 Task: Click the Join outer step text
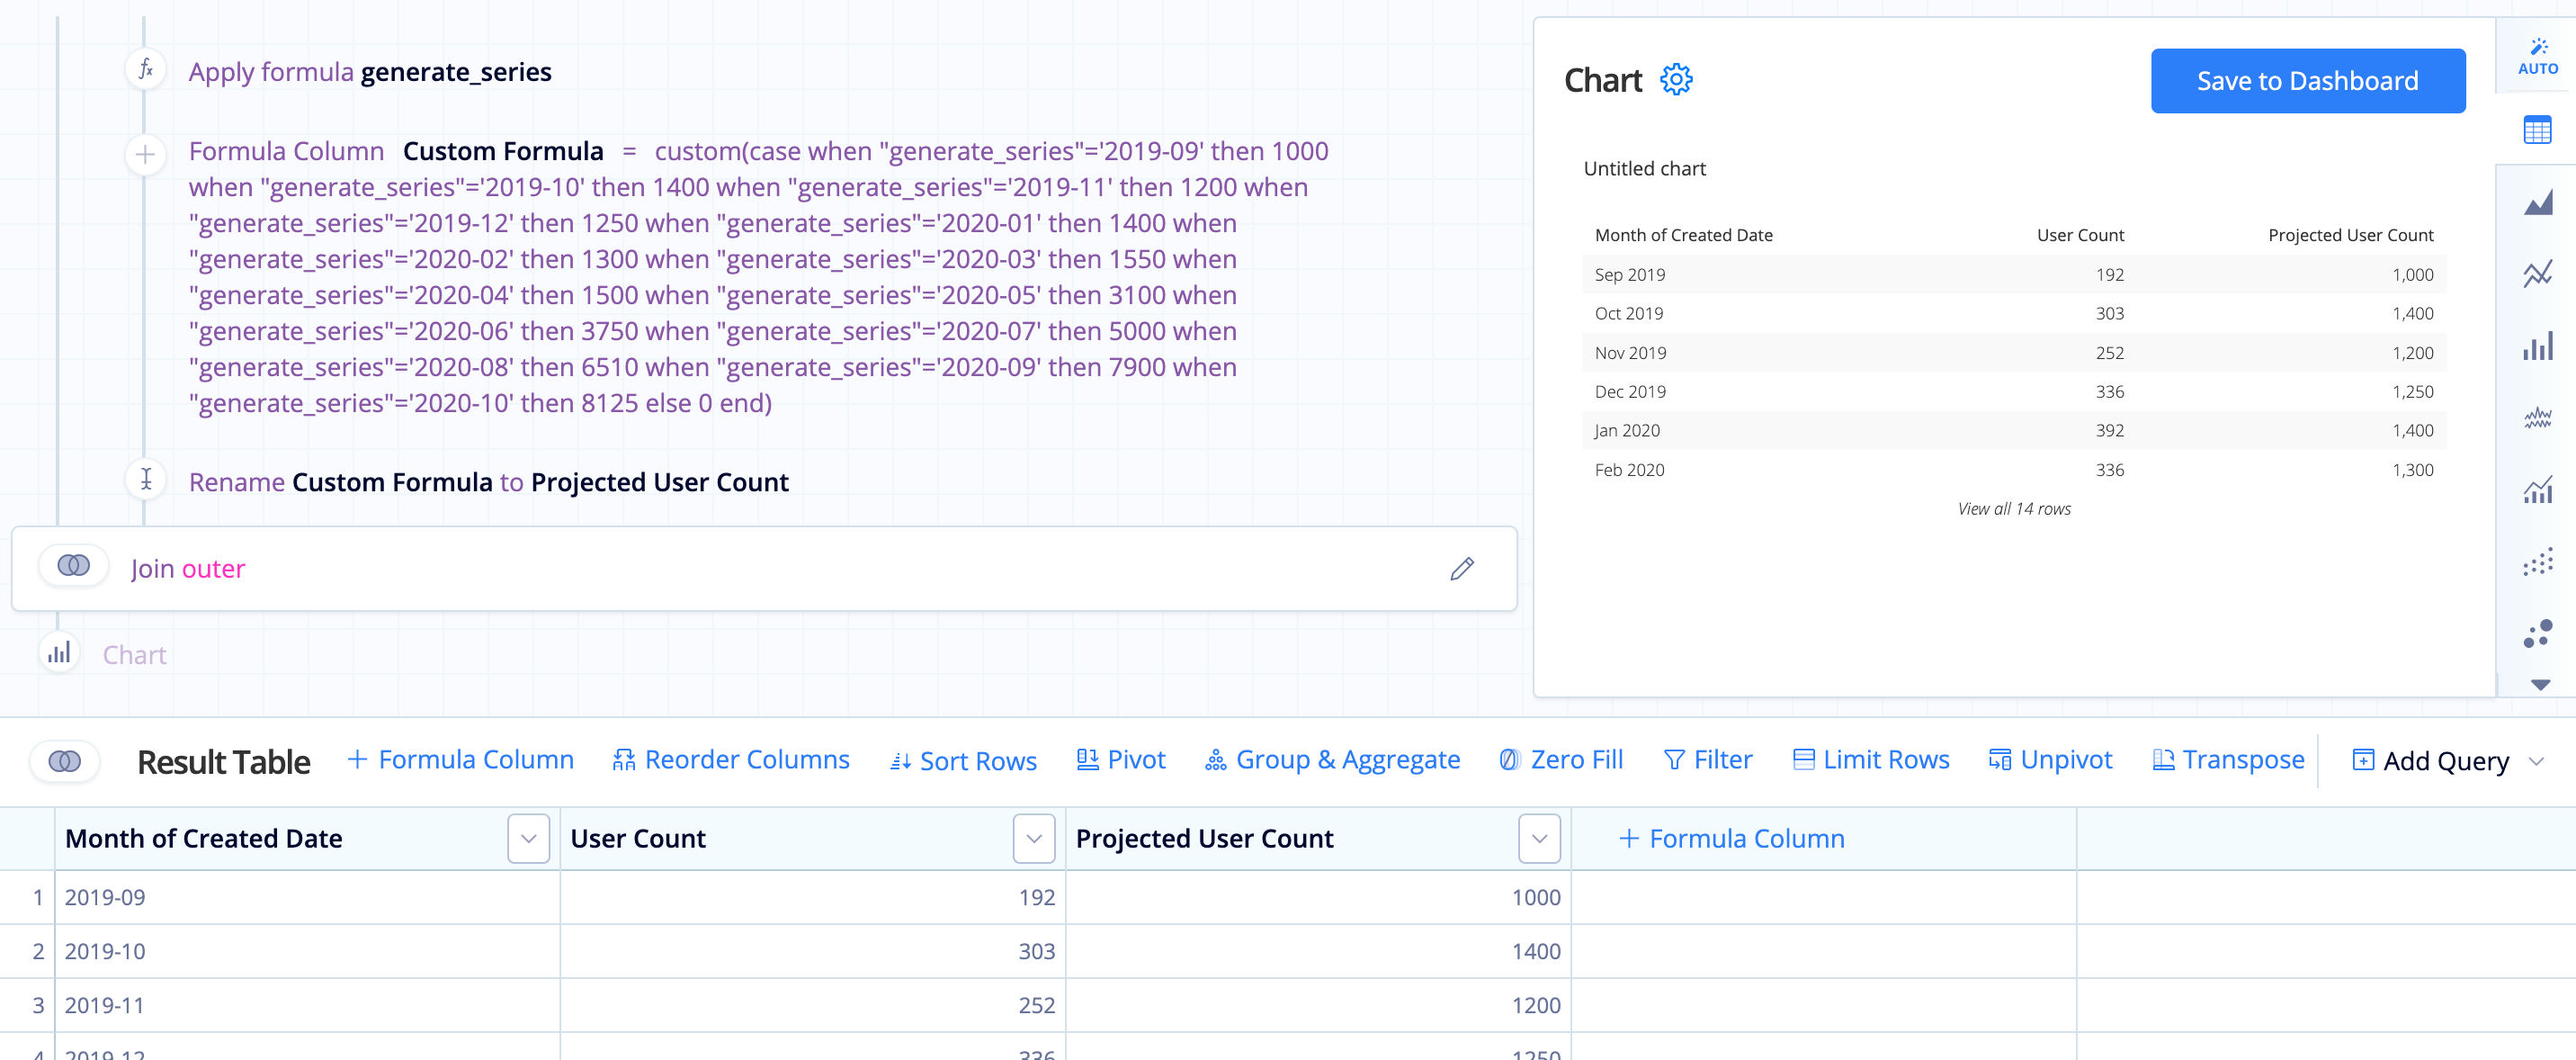[x=188, y=568]
